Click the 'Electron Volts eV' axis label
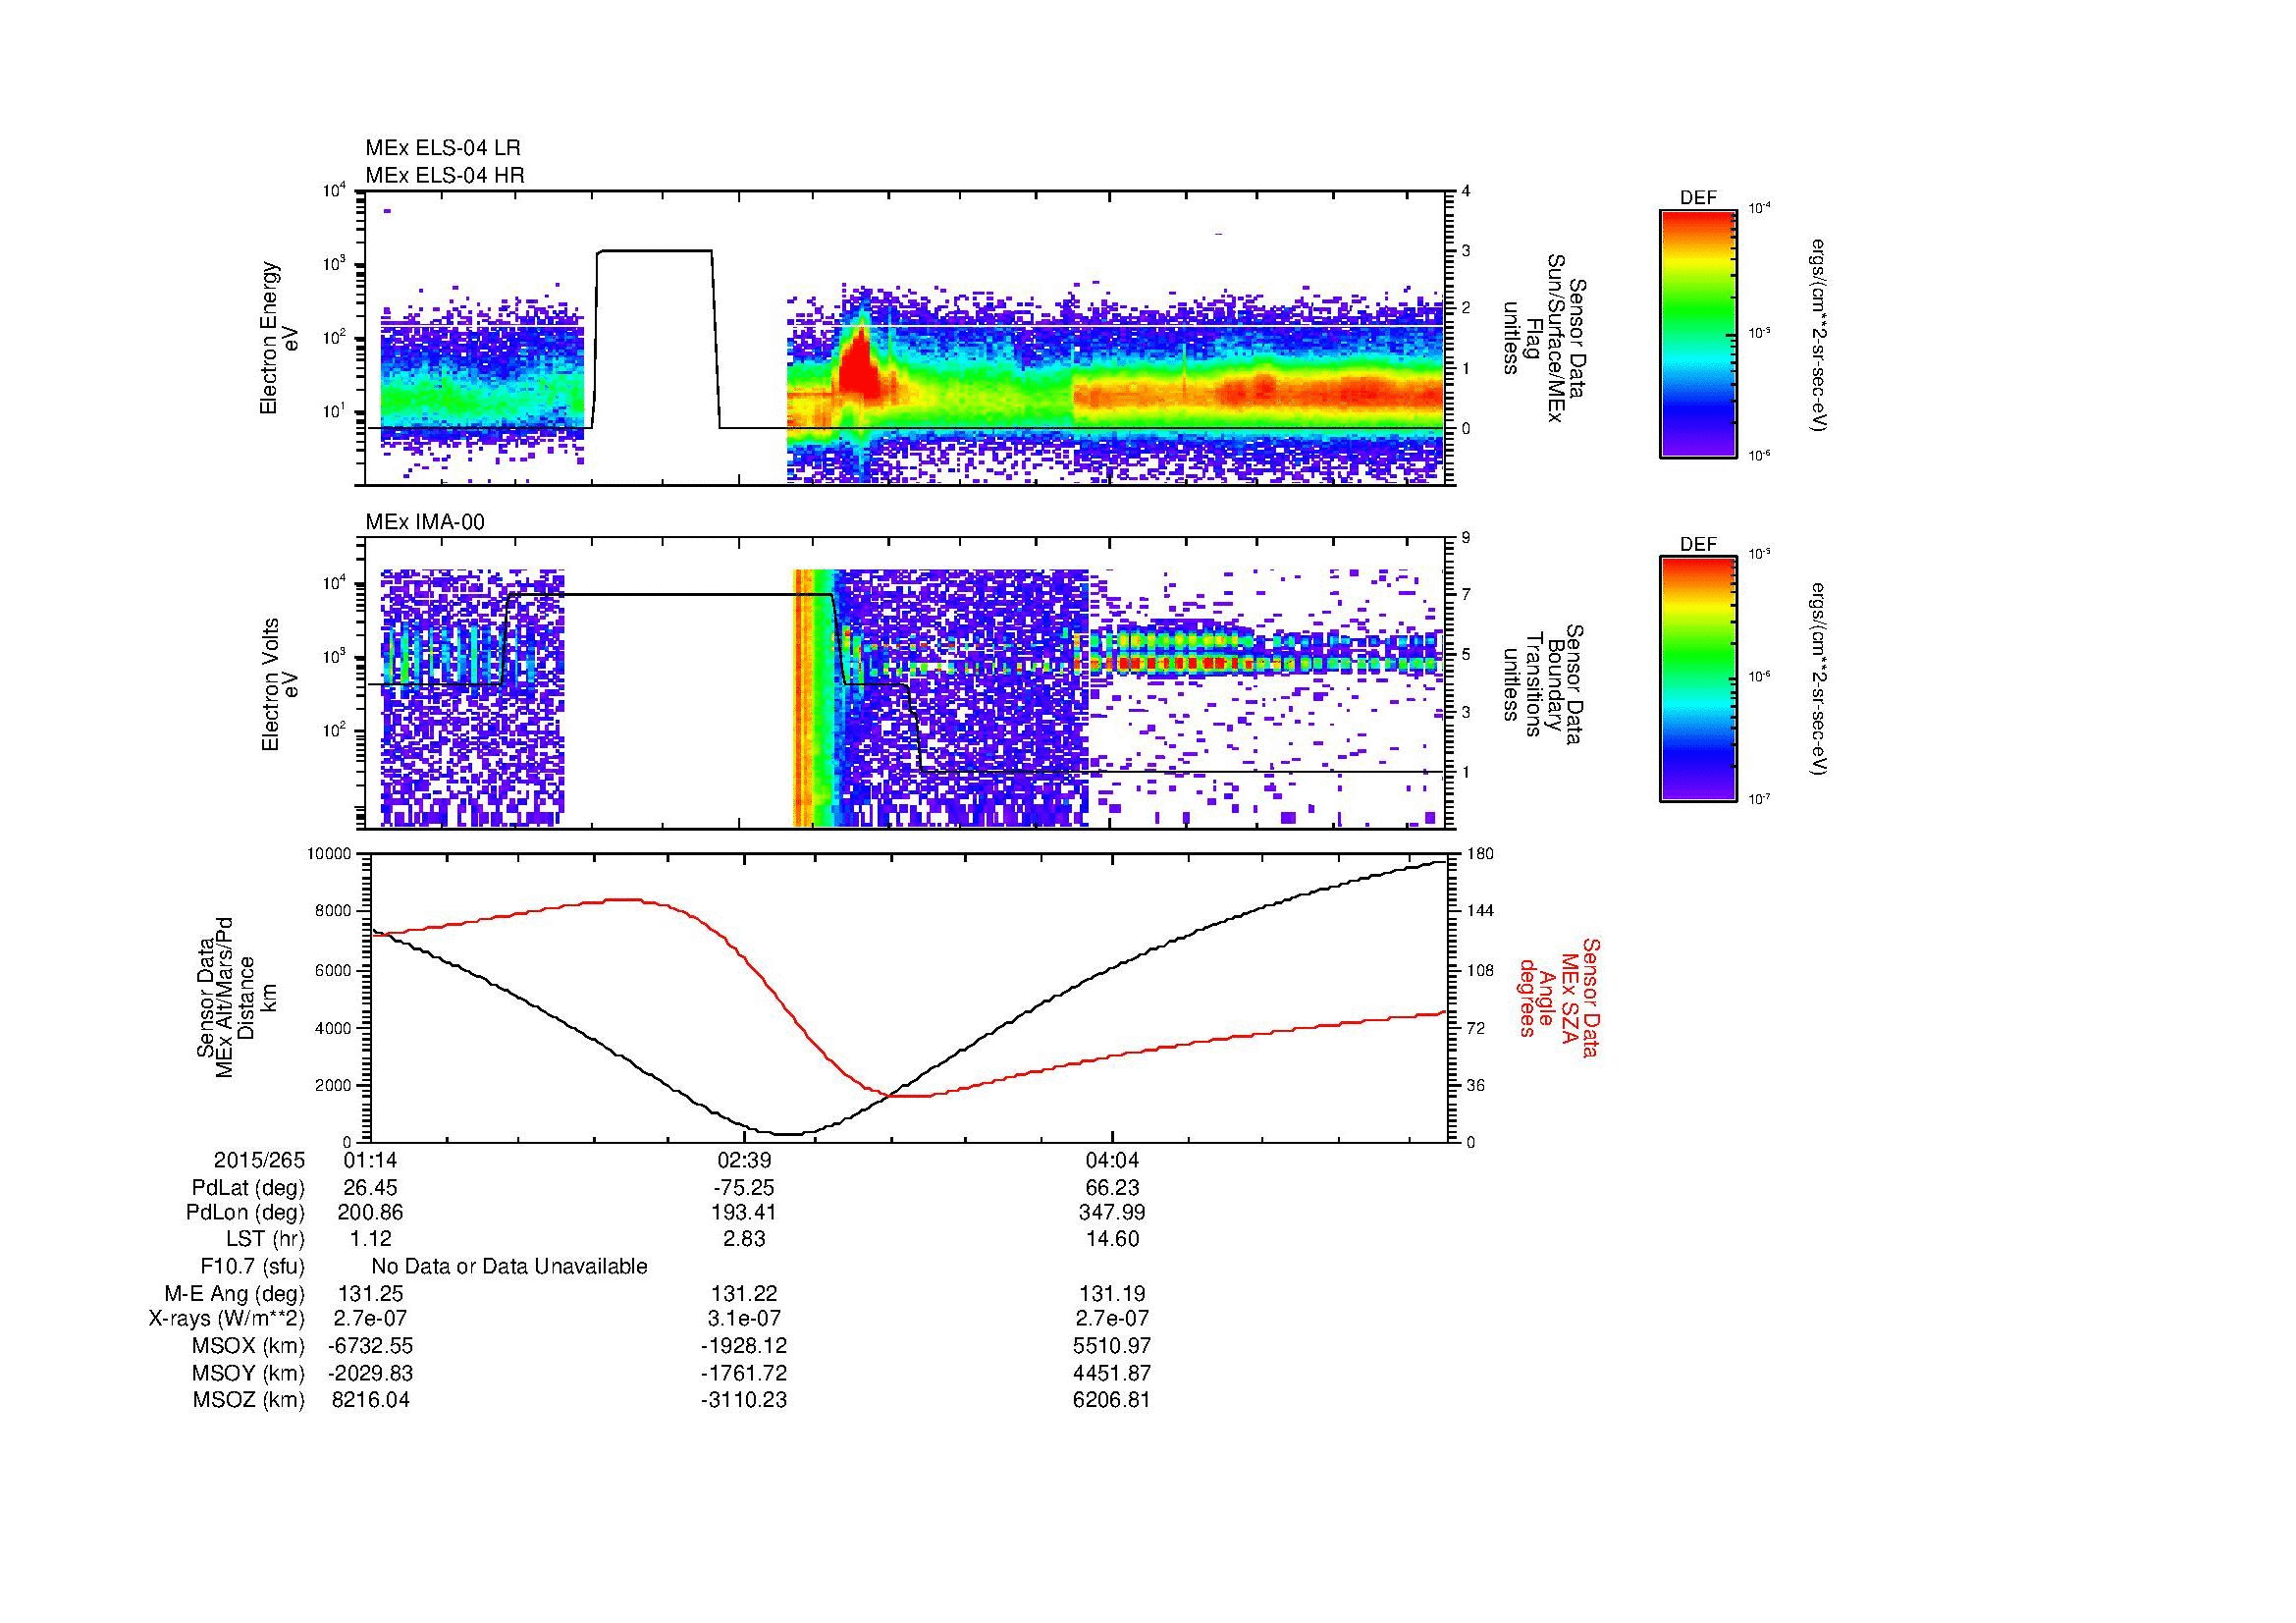This screenshot has height=1623, width=2296. (279, 685)
